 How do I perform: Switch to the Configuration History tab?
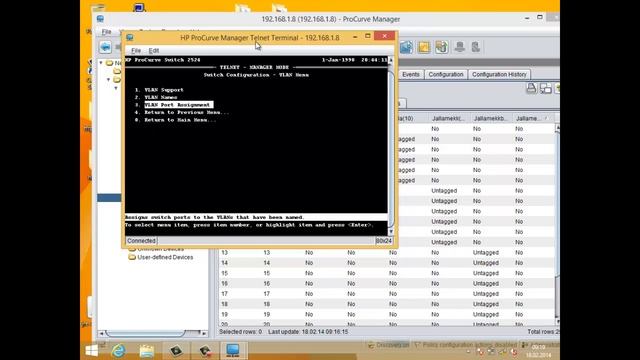click(499, 74)
